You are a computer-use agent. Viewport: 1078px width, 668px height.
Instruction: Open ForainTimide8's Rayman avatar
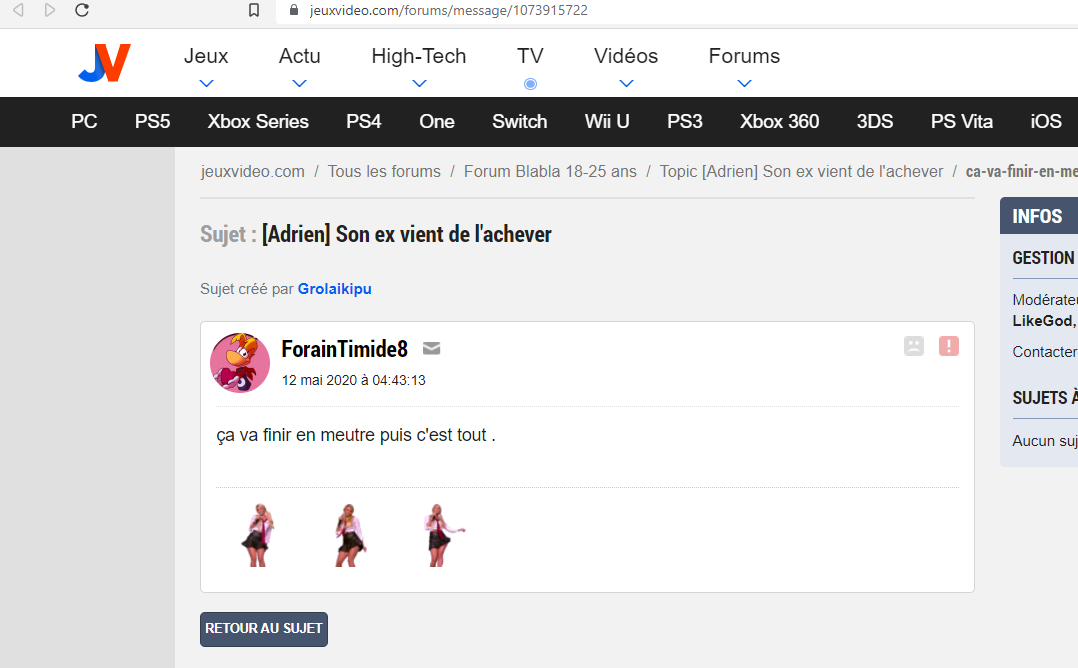point(240,363)
